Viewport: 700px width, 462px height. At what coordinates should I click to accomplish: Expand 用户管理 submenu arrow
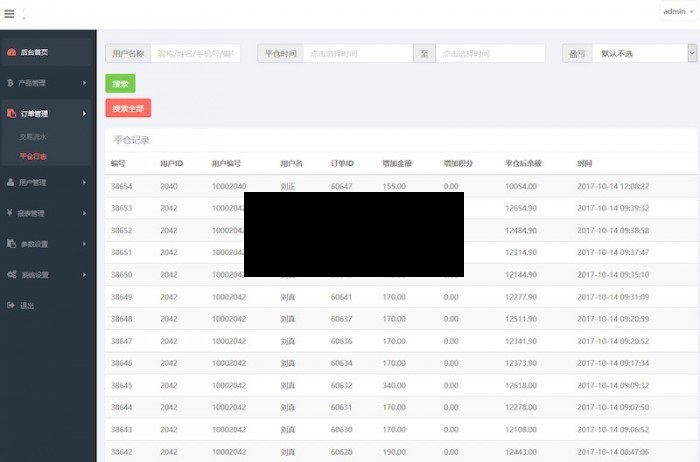click(84, 183)
